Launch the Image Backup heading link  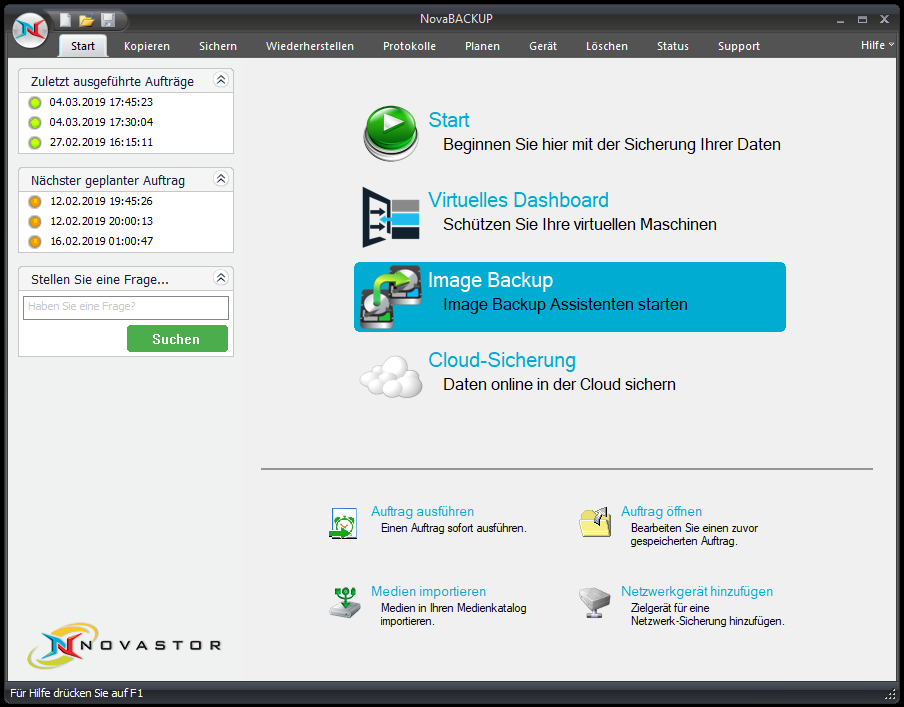[x=490, y=280]
